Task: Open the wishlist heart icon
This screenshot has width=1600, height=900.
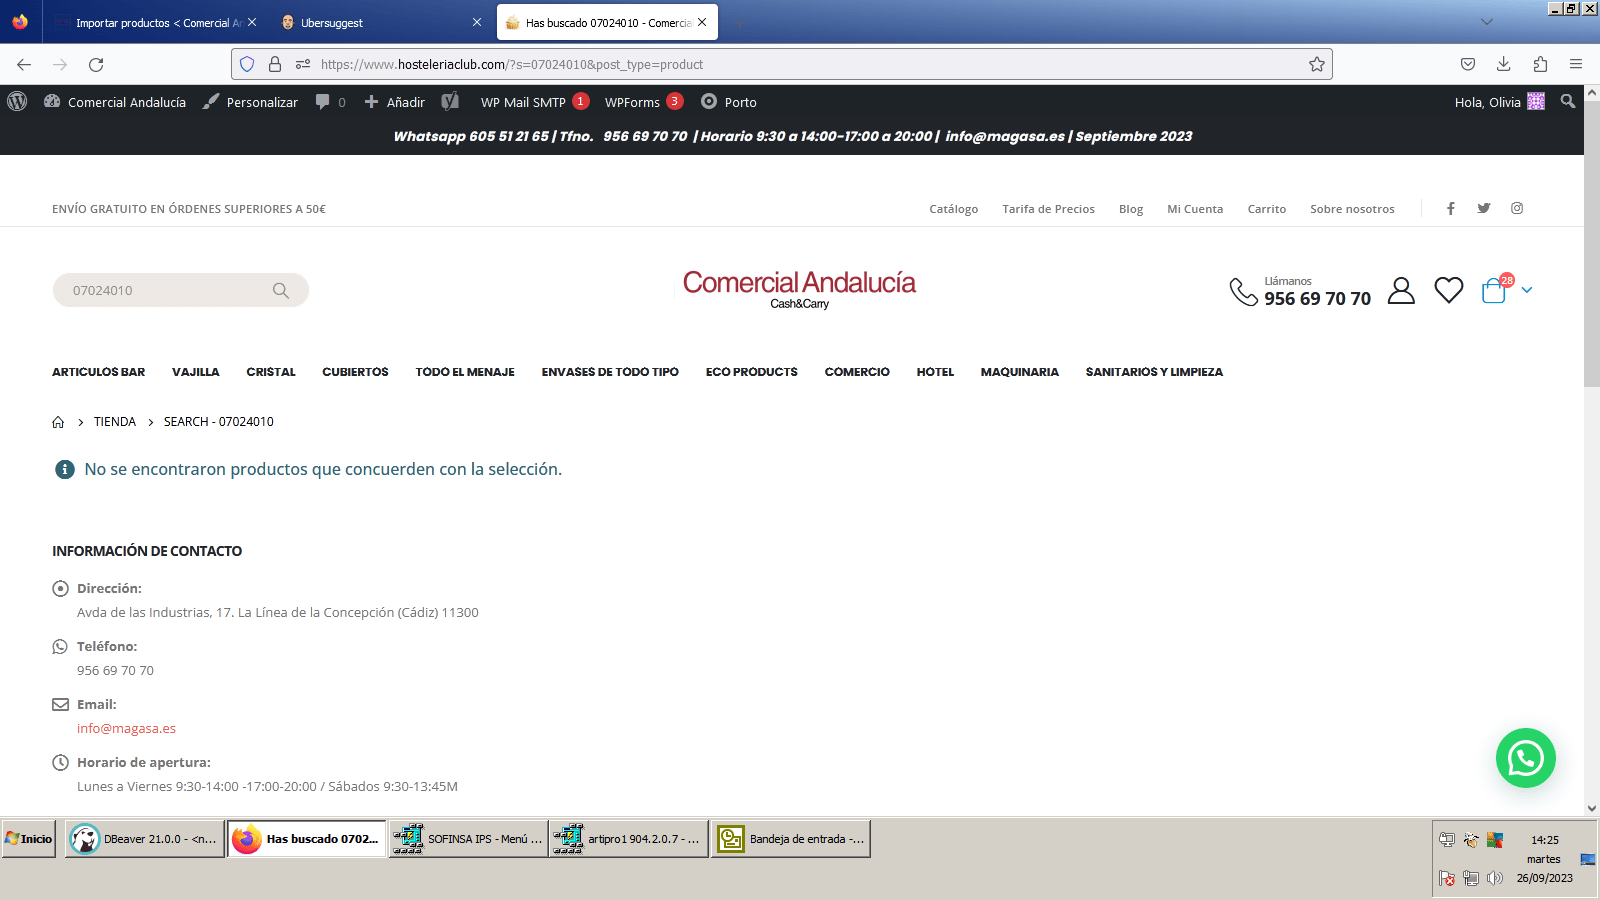Action: (x=1449, y=290)
